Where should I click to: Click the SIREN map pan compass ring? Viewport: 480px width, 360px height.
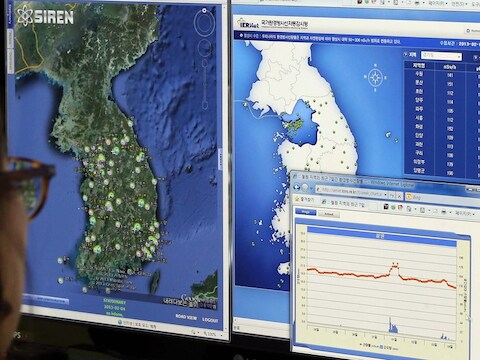click(x=205, y=23)
